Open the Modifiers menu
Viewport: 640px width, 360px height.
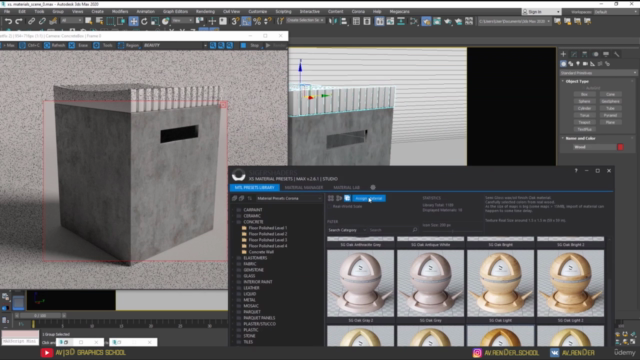(x=120, y=11)
